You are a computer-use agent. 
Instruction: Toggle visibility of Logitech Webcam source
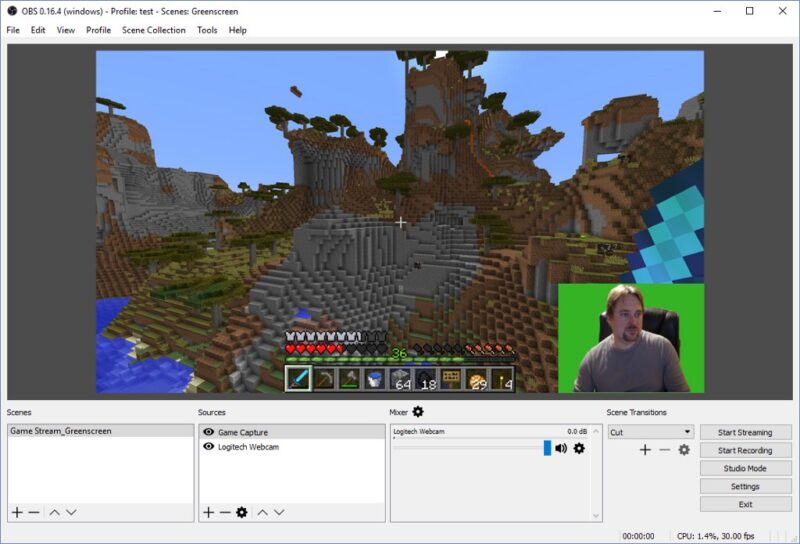[208, 447]
